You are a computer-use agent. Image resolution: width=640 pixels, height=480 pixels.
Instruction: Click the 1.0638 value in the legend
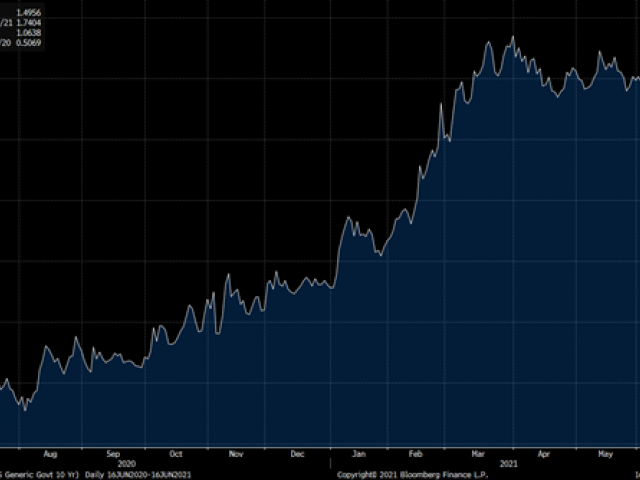pyautogui.click(x=29, y=31)
